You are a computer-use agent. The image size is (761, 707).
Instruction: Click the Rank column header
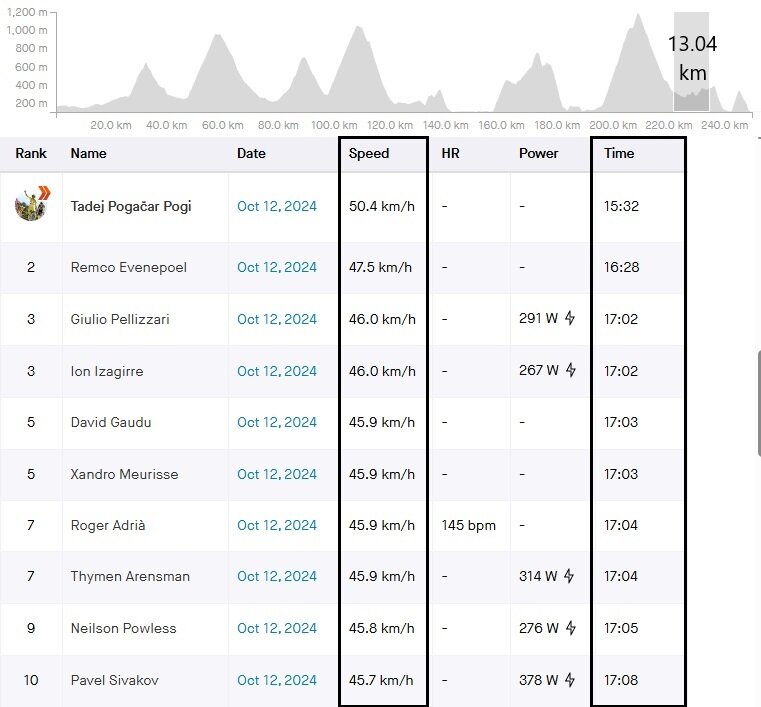31,154
